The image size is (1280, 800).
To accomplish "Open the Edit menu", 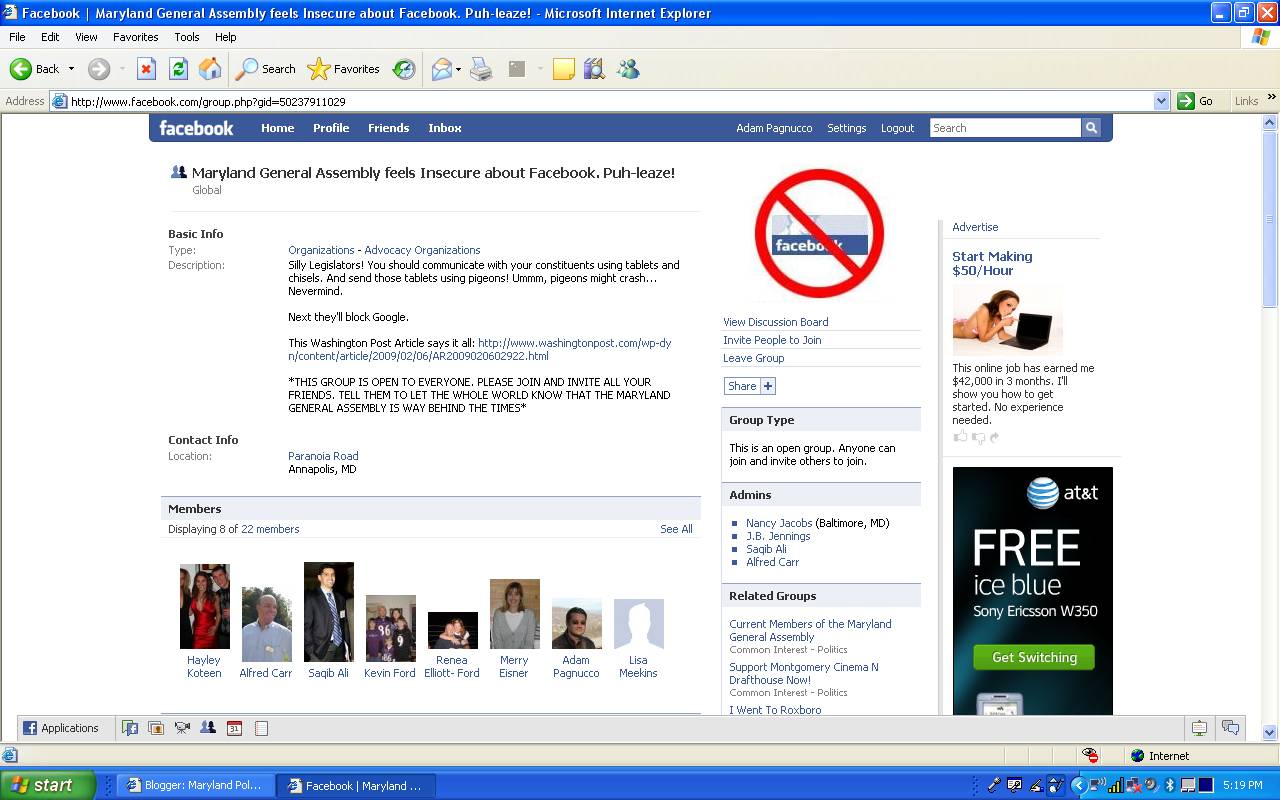I will point(50,37).
